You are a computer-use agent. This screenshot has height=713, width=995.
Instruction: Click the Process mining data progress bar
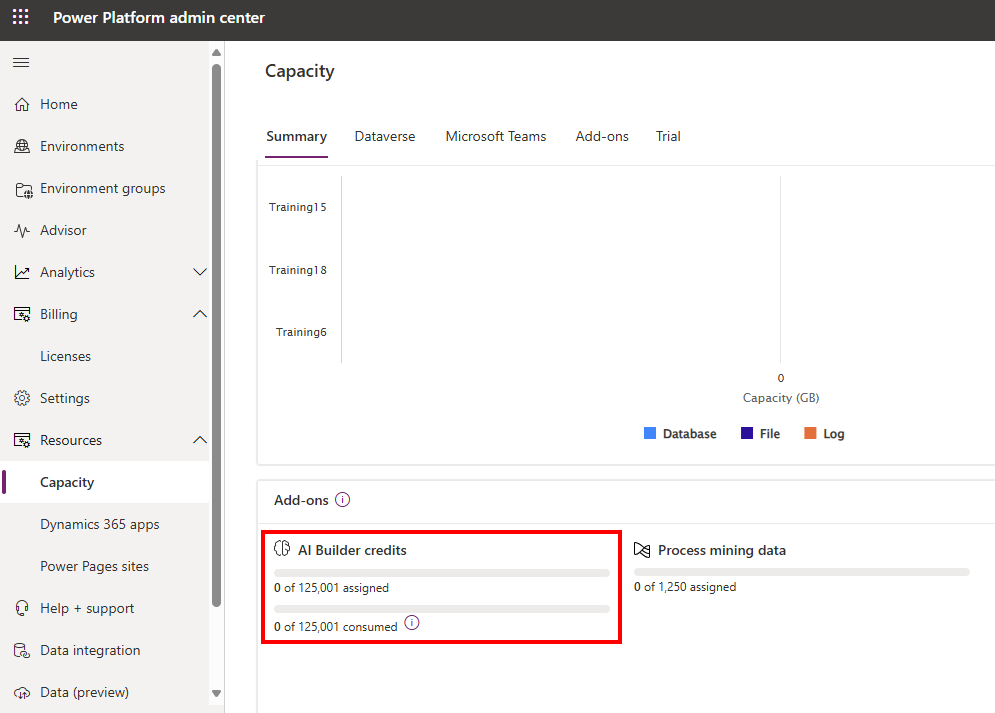coord(801,572)
